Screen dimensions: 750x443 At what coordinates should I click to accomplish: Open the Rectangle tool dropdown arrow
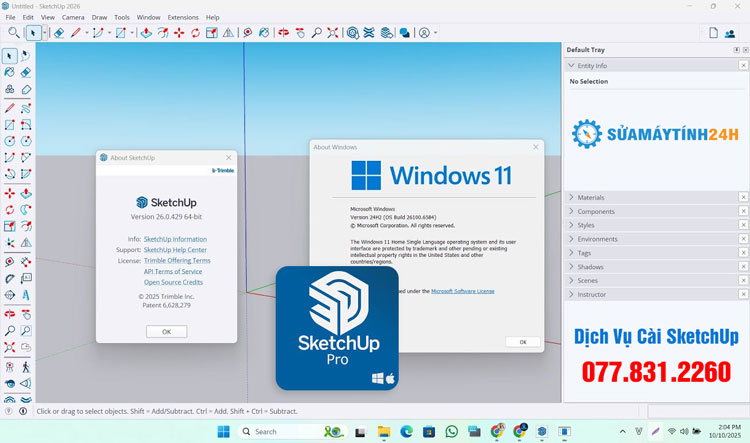pos(132,33)
